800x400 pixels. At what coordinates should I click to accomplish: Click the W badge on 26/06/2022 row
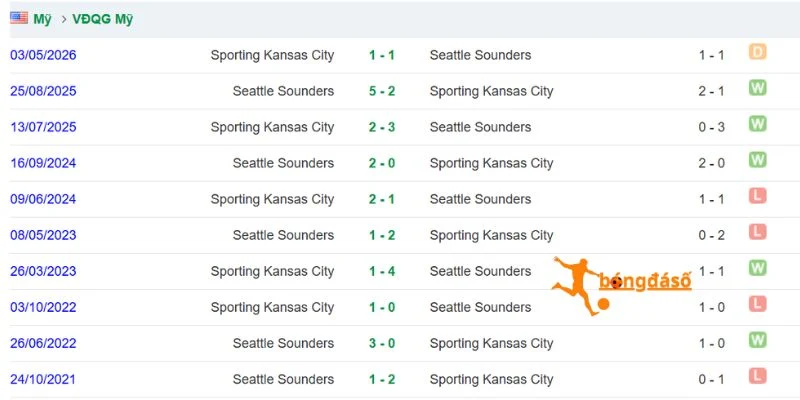(x=758, y=340)
